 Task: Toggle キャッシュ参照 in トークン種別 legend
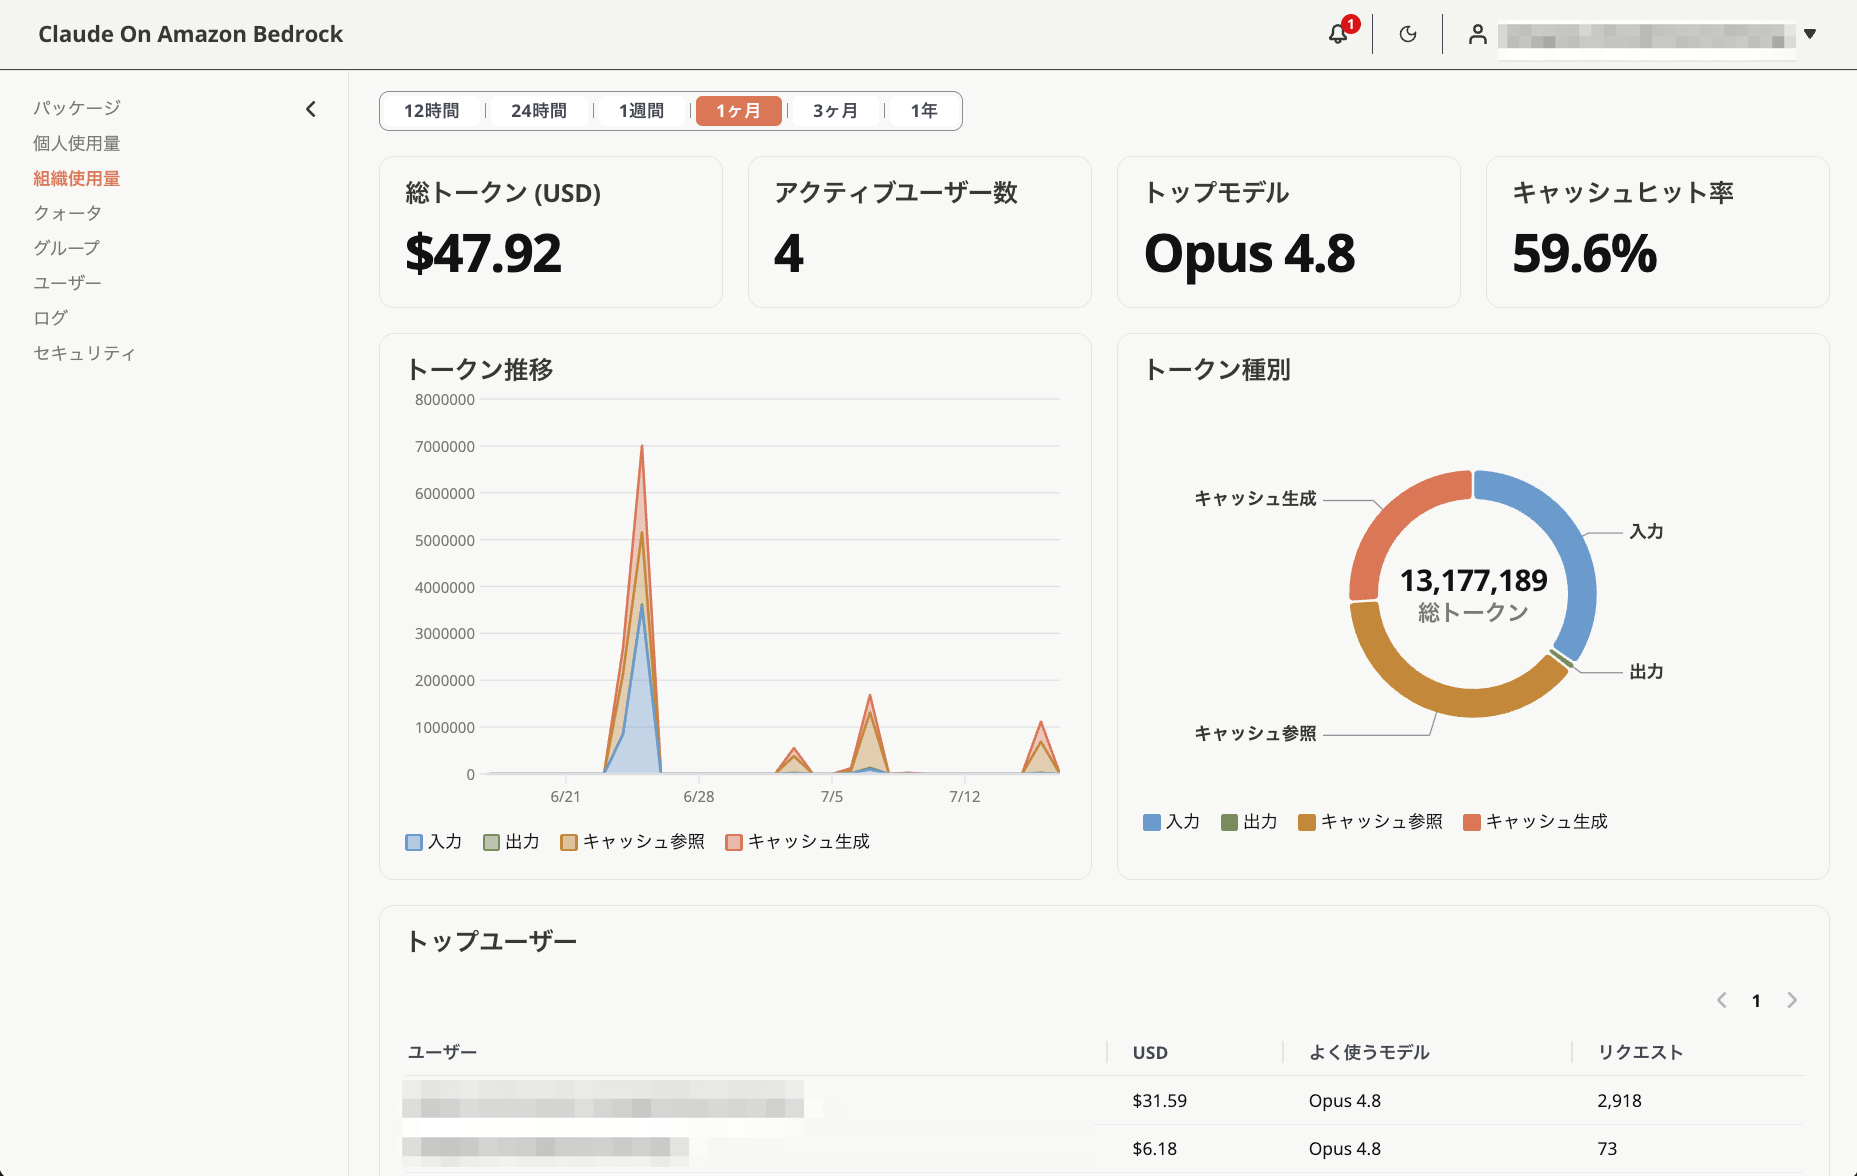pyautogui.click(x=1370, y=822)
